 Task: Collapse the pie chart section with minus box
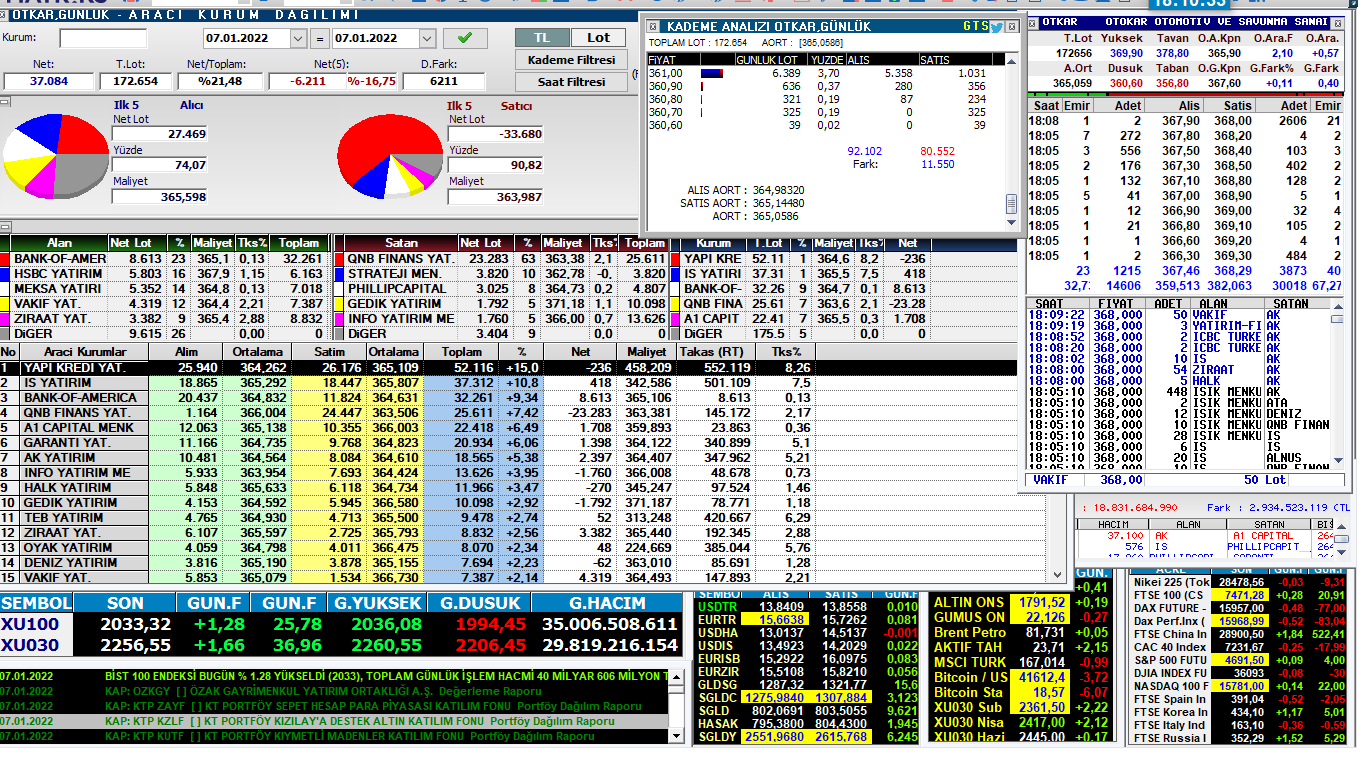tap(4, 100)
